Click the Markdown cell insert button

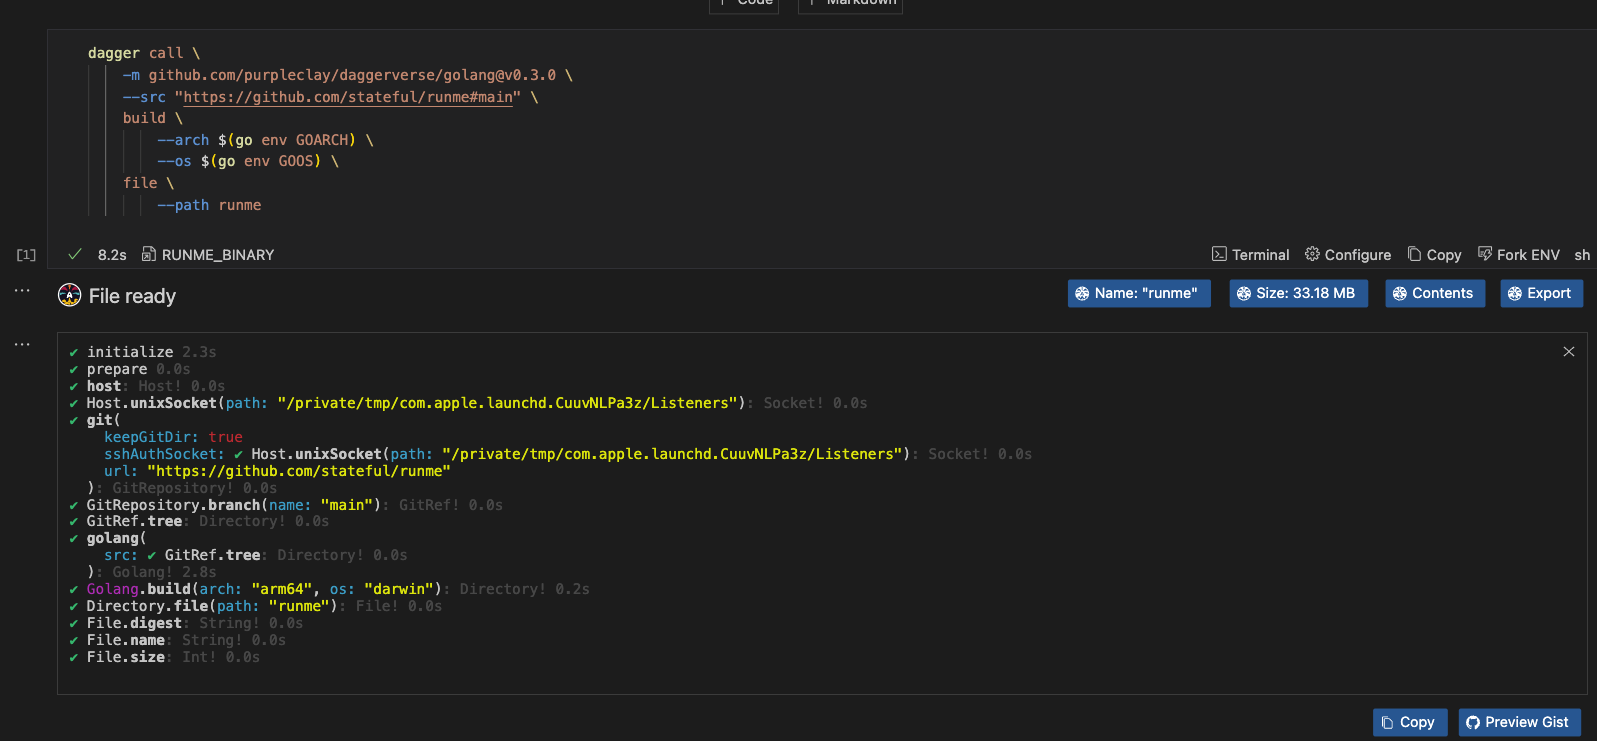[x=850, y=4]
